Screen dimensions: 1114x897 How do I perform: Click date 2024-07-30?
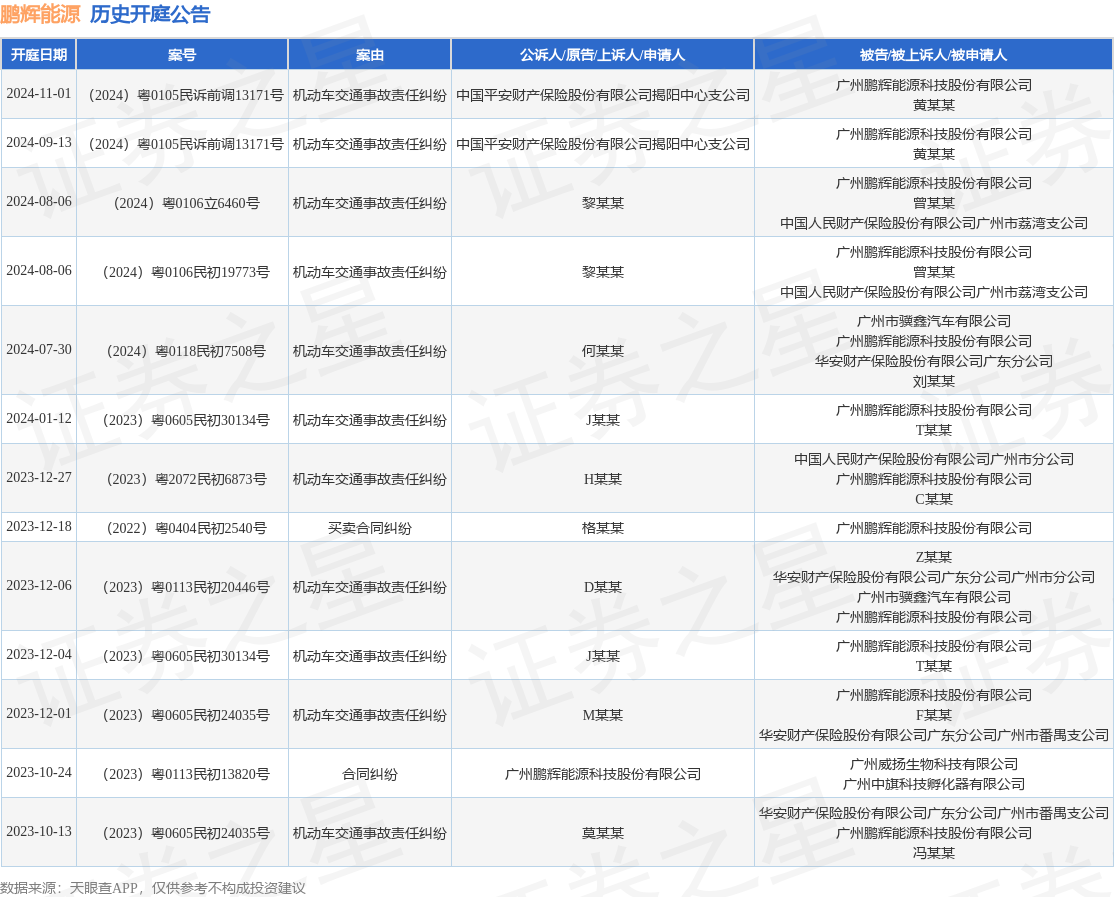point(39,349)
